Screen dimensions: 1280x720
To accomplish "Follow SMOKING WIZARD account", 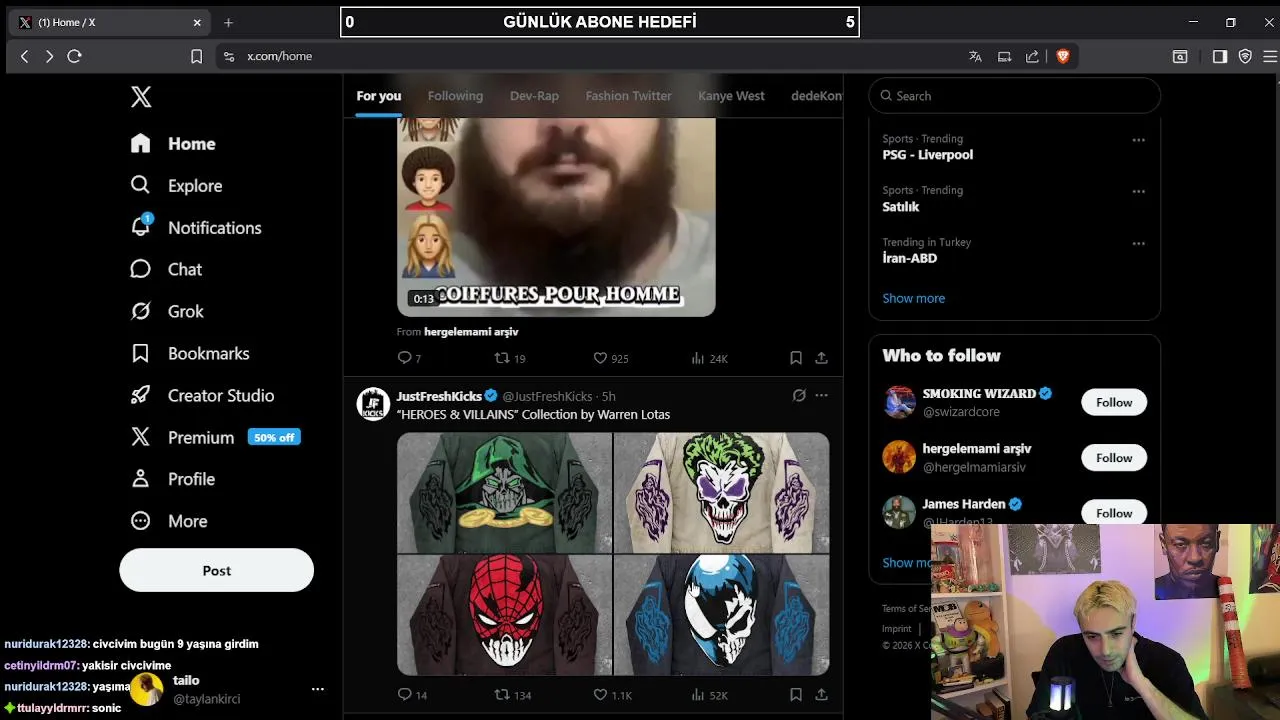I will tap(1113, 402).
